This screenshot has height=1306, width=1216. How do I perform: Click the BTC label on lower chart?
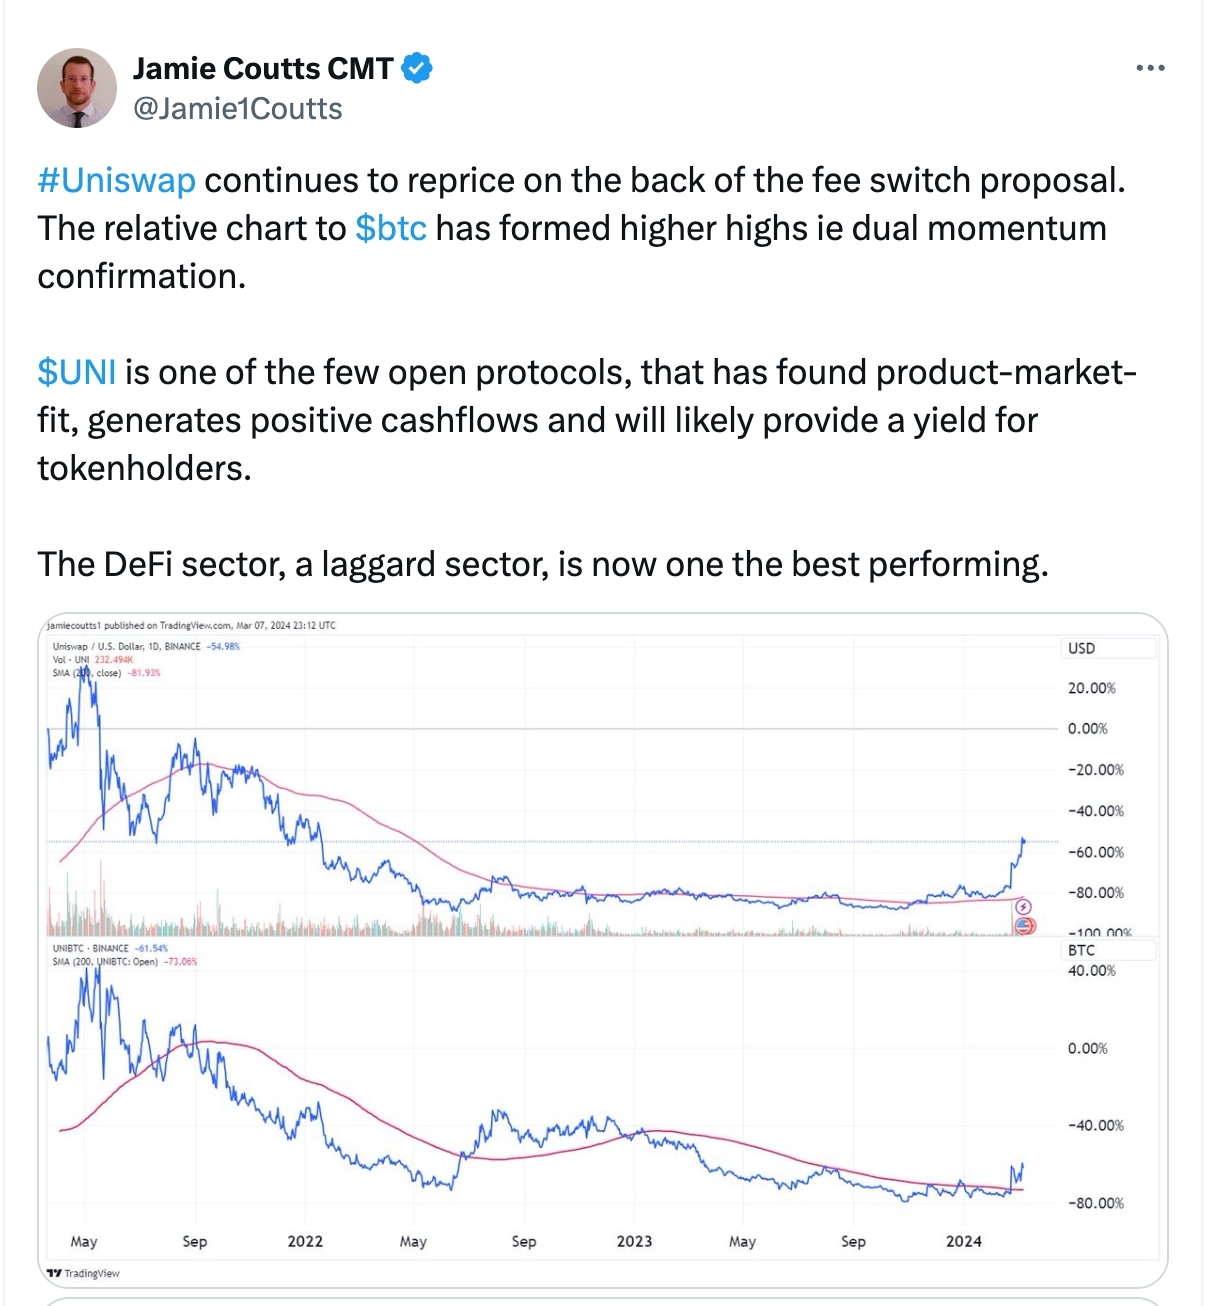pos(1081,950)
